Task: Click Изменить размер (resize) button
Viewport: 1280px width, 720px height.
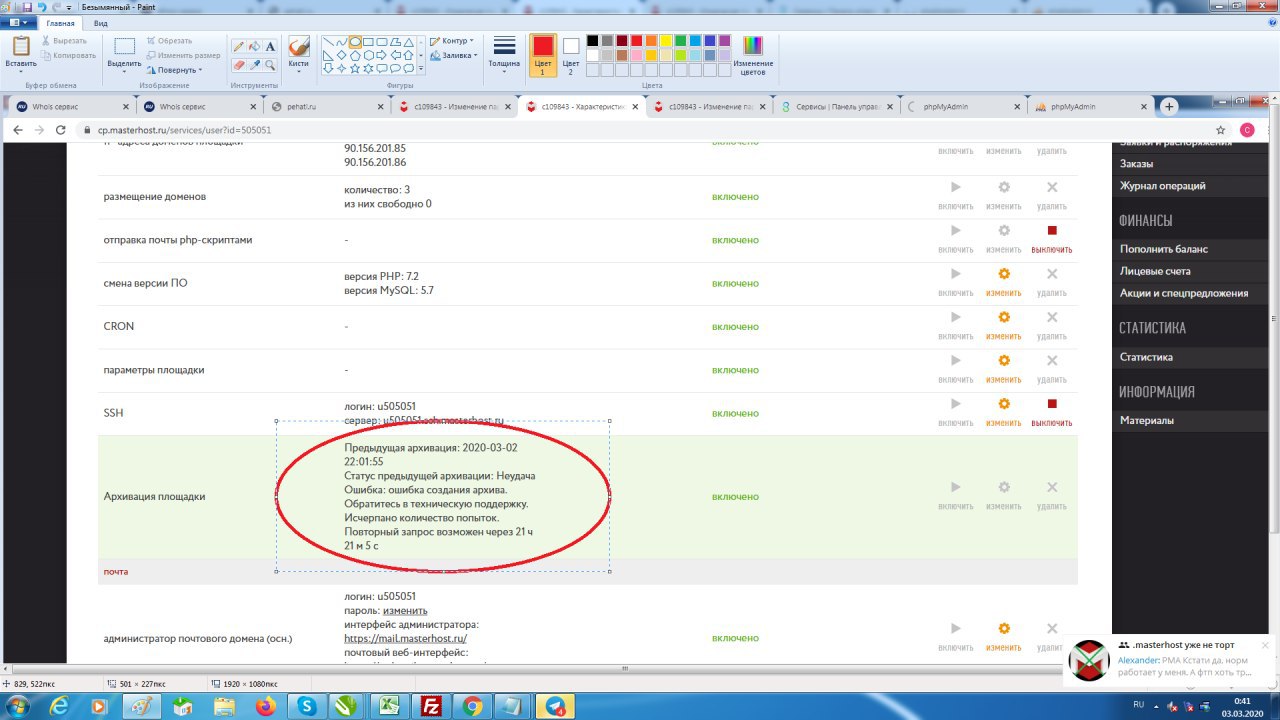Action: click(183, 55)
